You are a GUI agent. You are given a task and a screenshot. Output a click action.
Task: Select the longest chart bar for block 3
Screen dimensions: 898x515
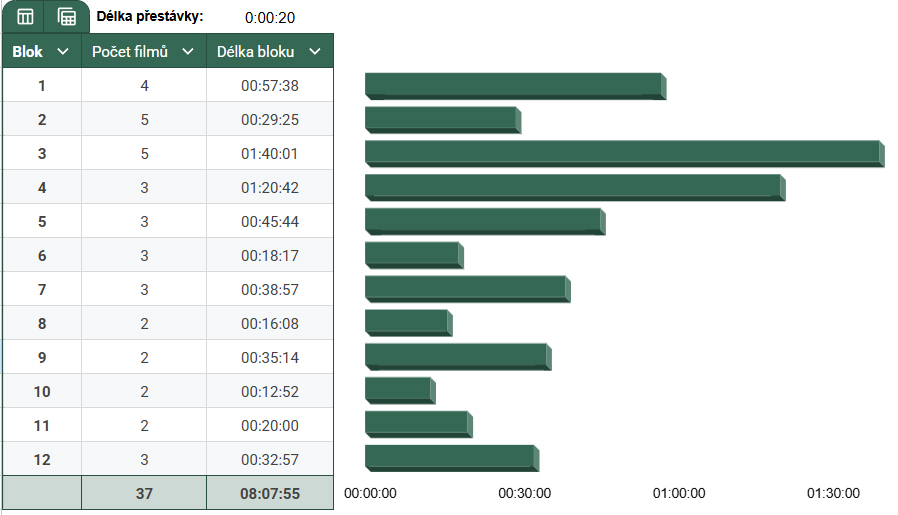point(623,153)
